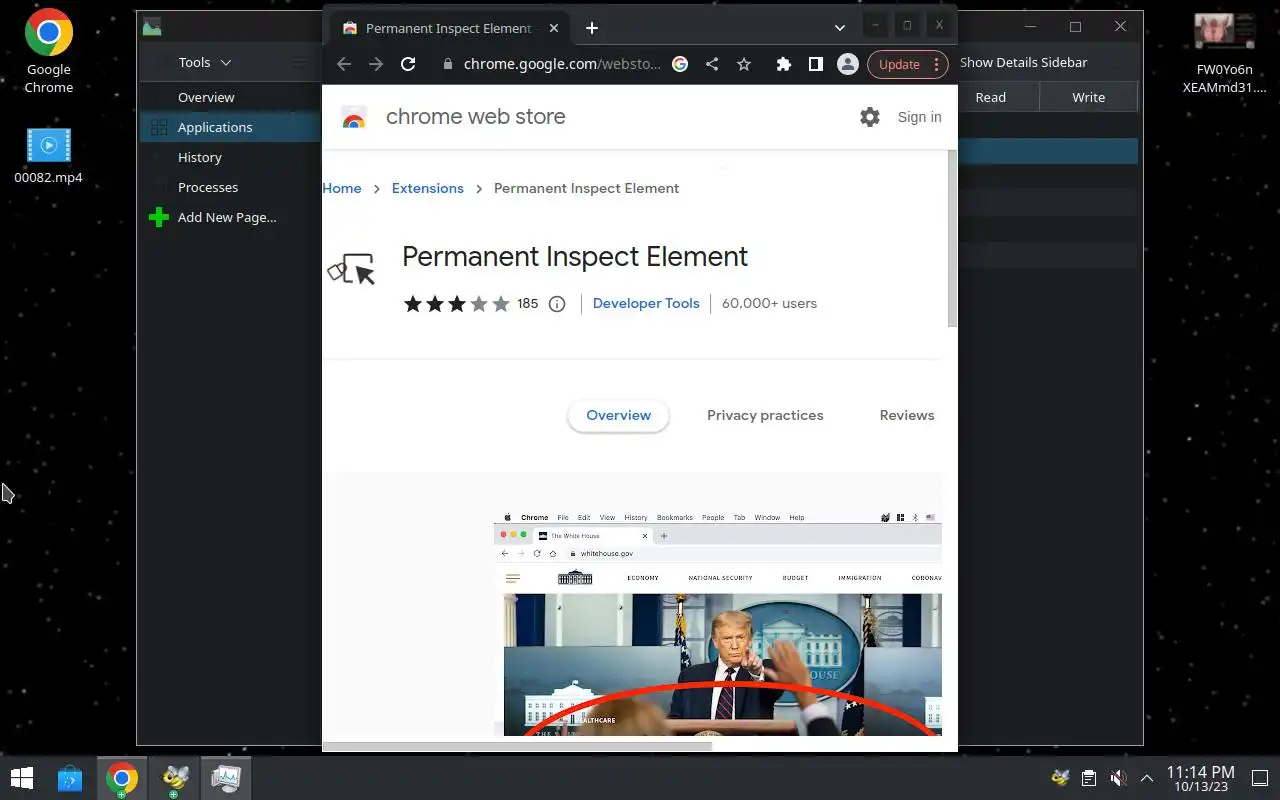Click the back arrow in Chrome toolbar
The image size is (1280, 800).
tap(344, 64)
